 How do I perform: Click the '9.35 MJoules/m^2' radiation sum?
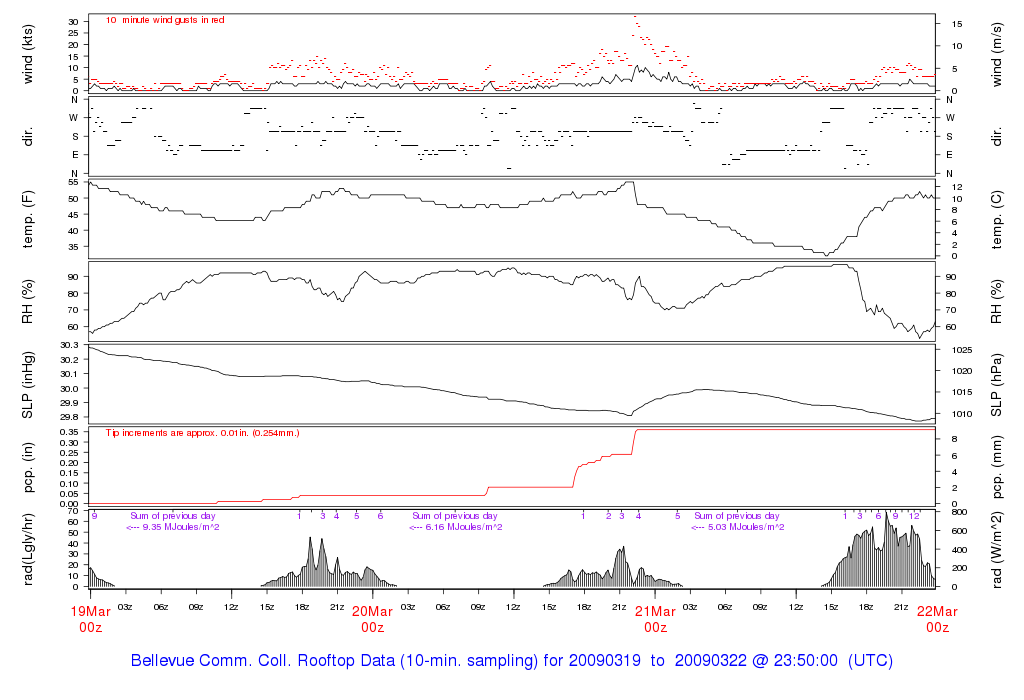click(x=181, y=527)
